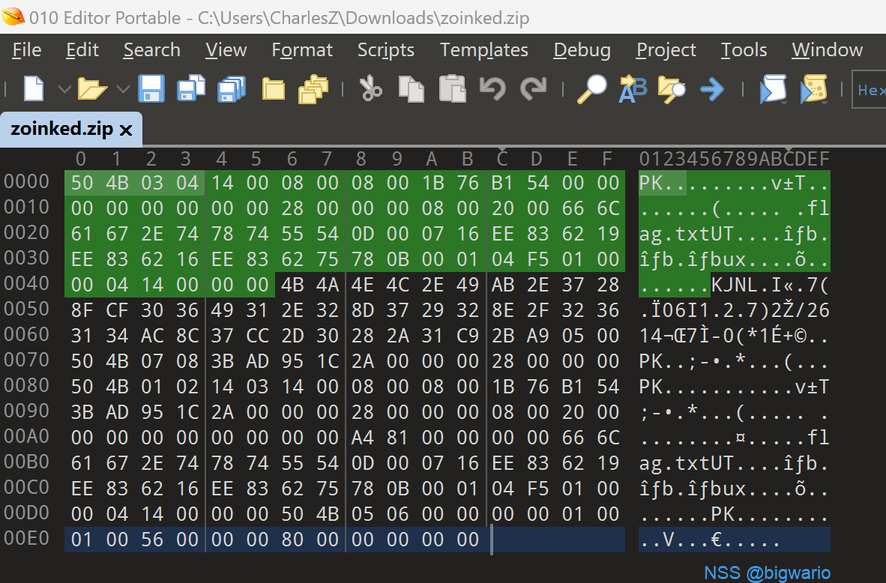Close the zoinked.zip tab
The height and width of the screenshot is (583, 886).
[x=126, y=130]
